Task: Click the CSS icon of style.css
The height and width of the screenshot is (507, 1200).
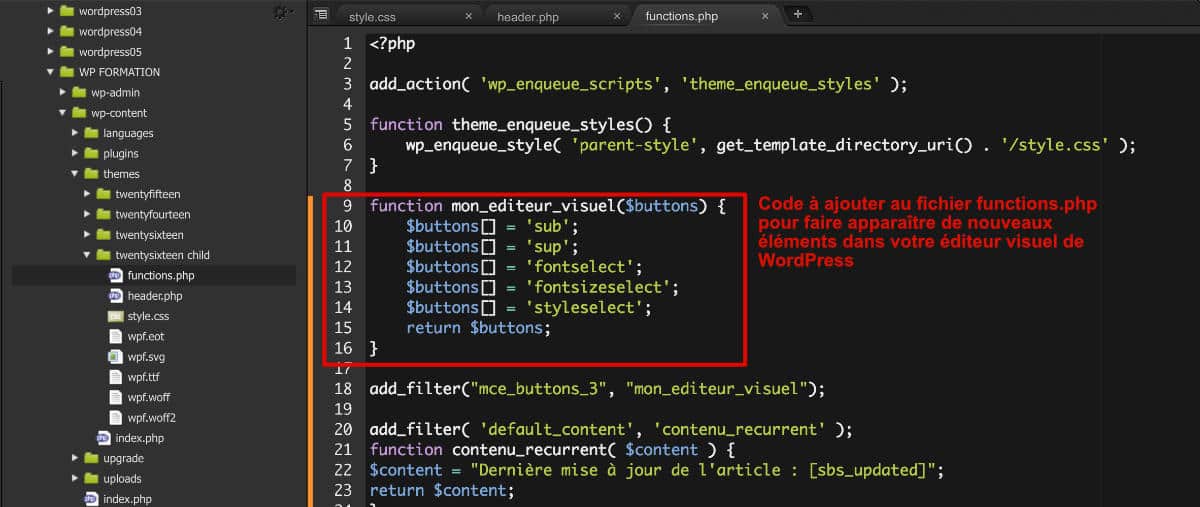Action: pos(115,316)
